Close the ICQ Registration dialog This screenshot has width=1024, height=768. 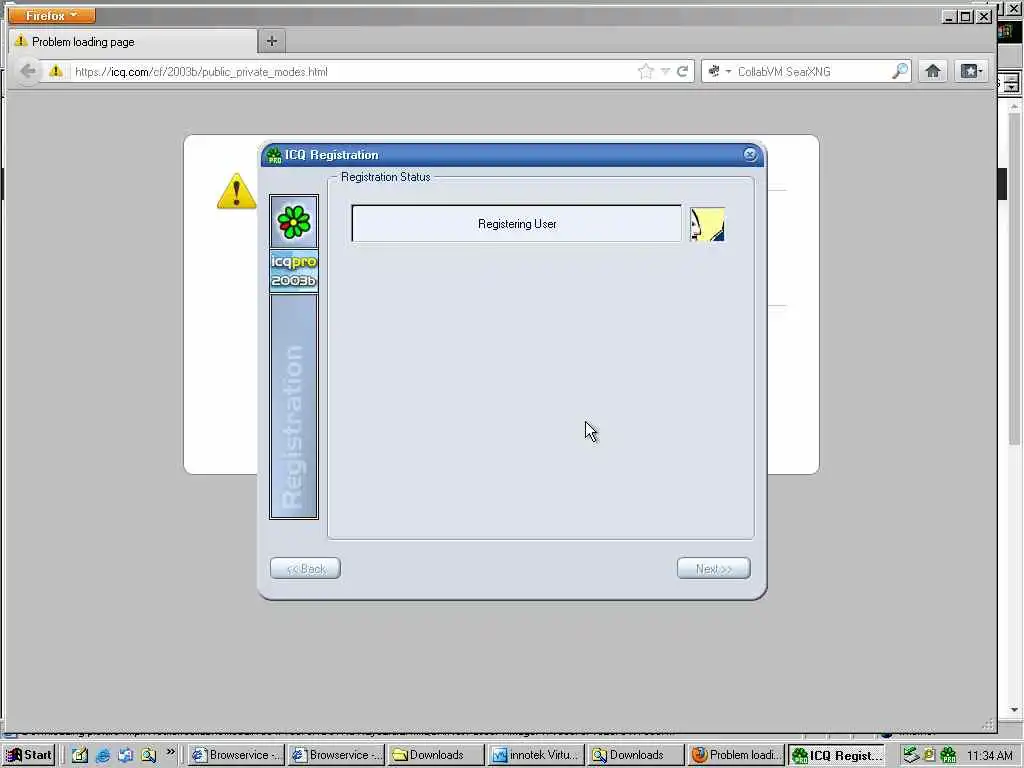[x=750, y=154]
